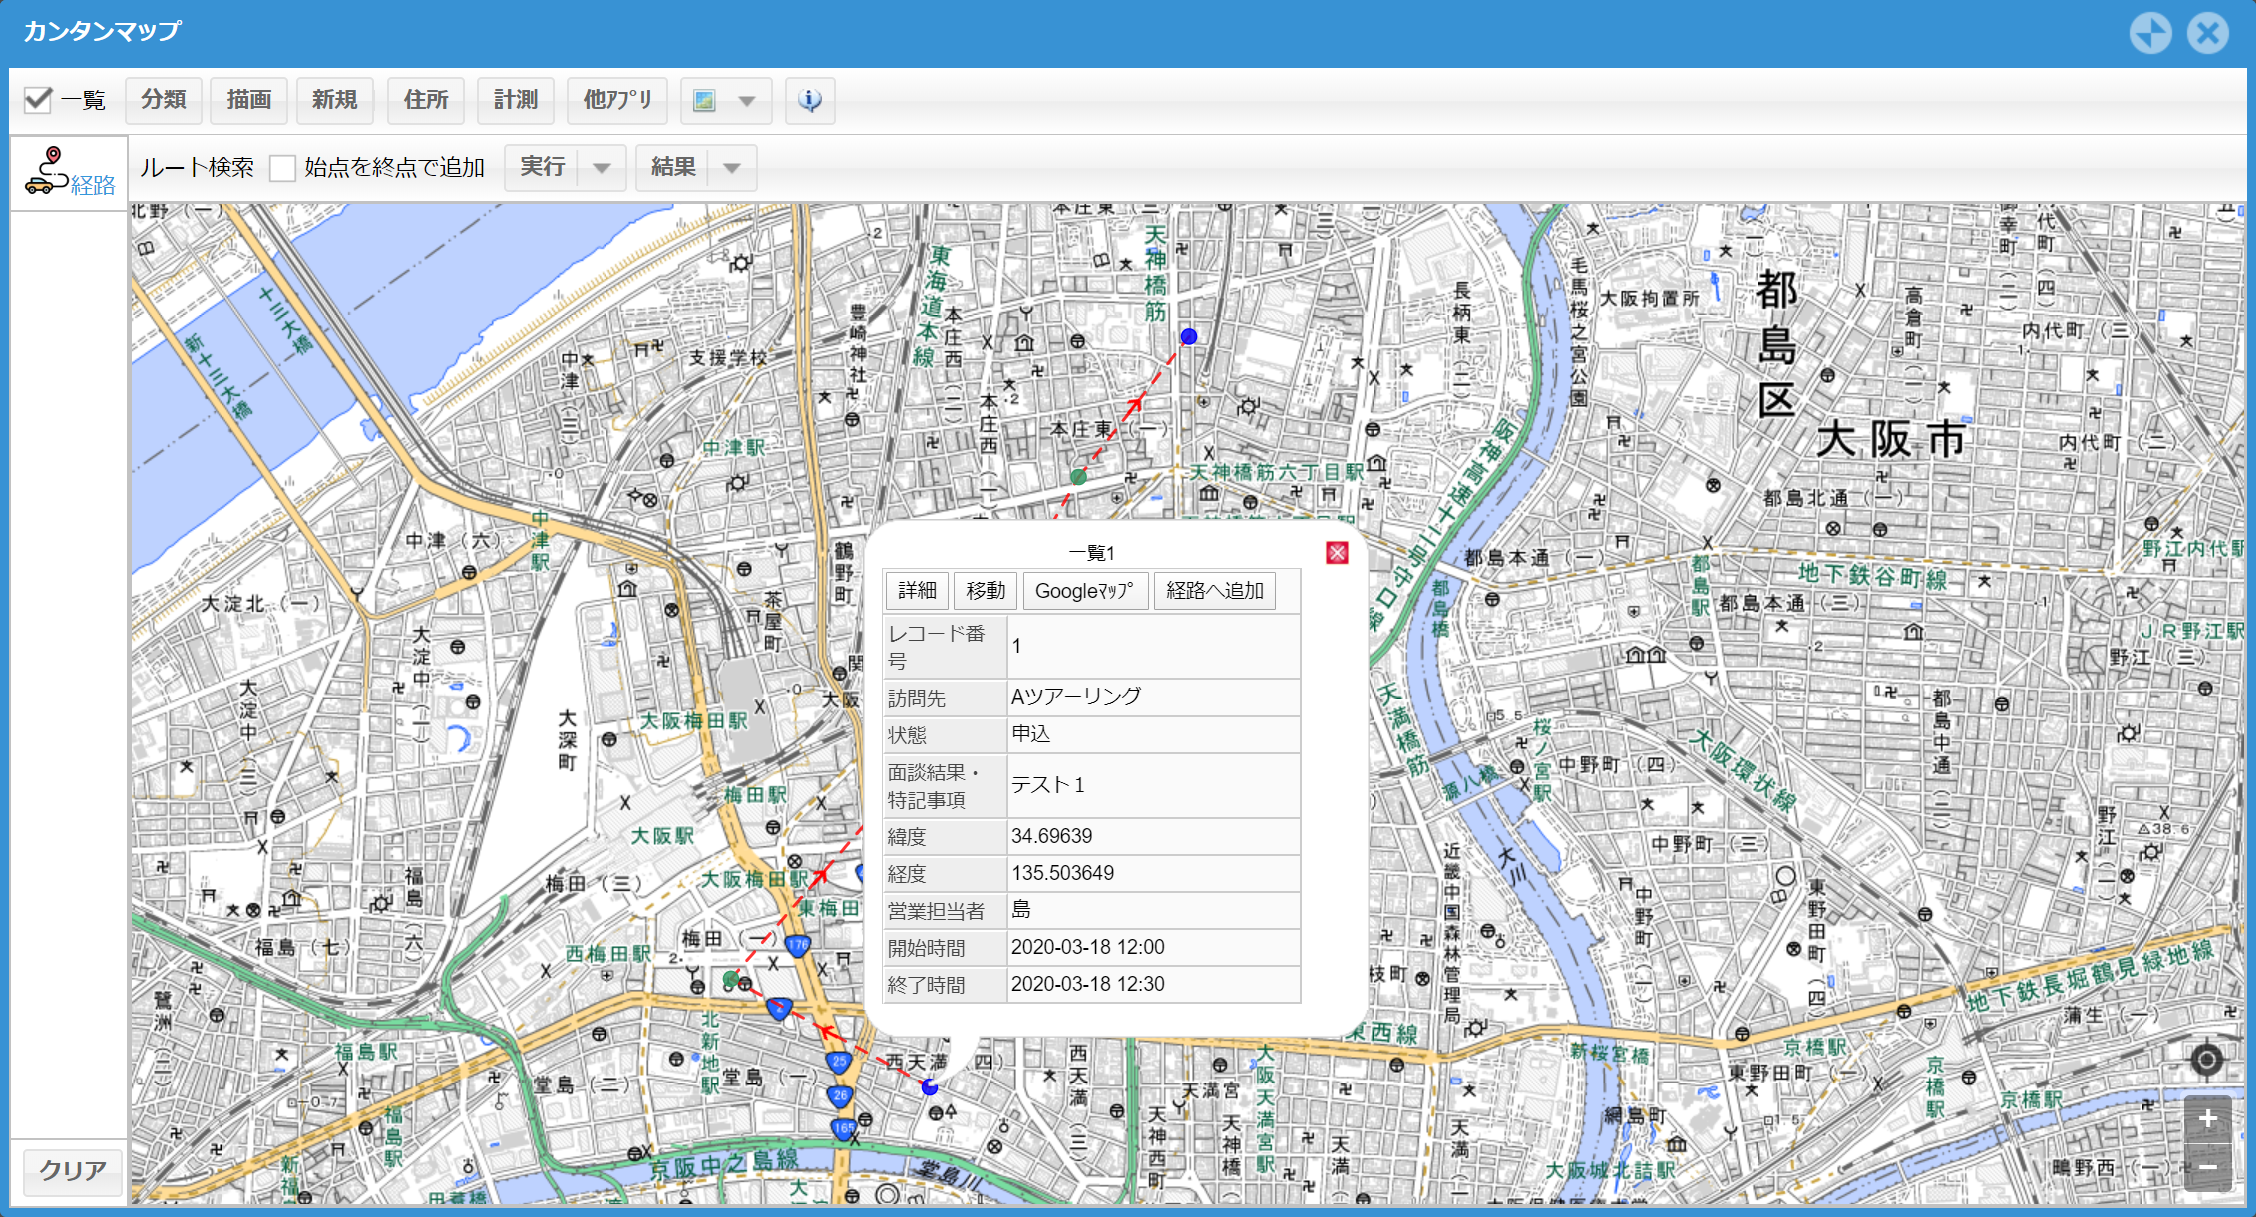Click the popup title 一覧1
The width and height of the screenshot is (2256, 1217).
[1092, 553]
